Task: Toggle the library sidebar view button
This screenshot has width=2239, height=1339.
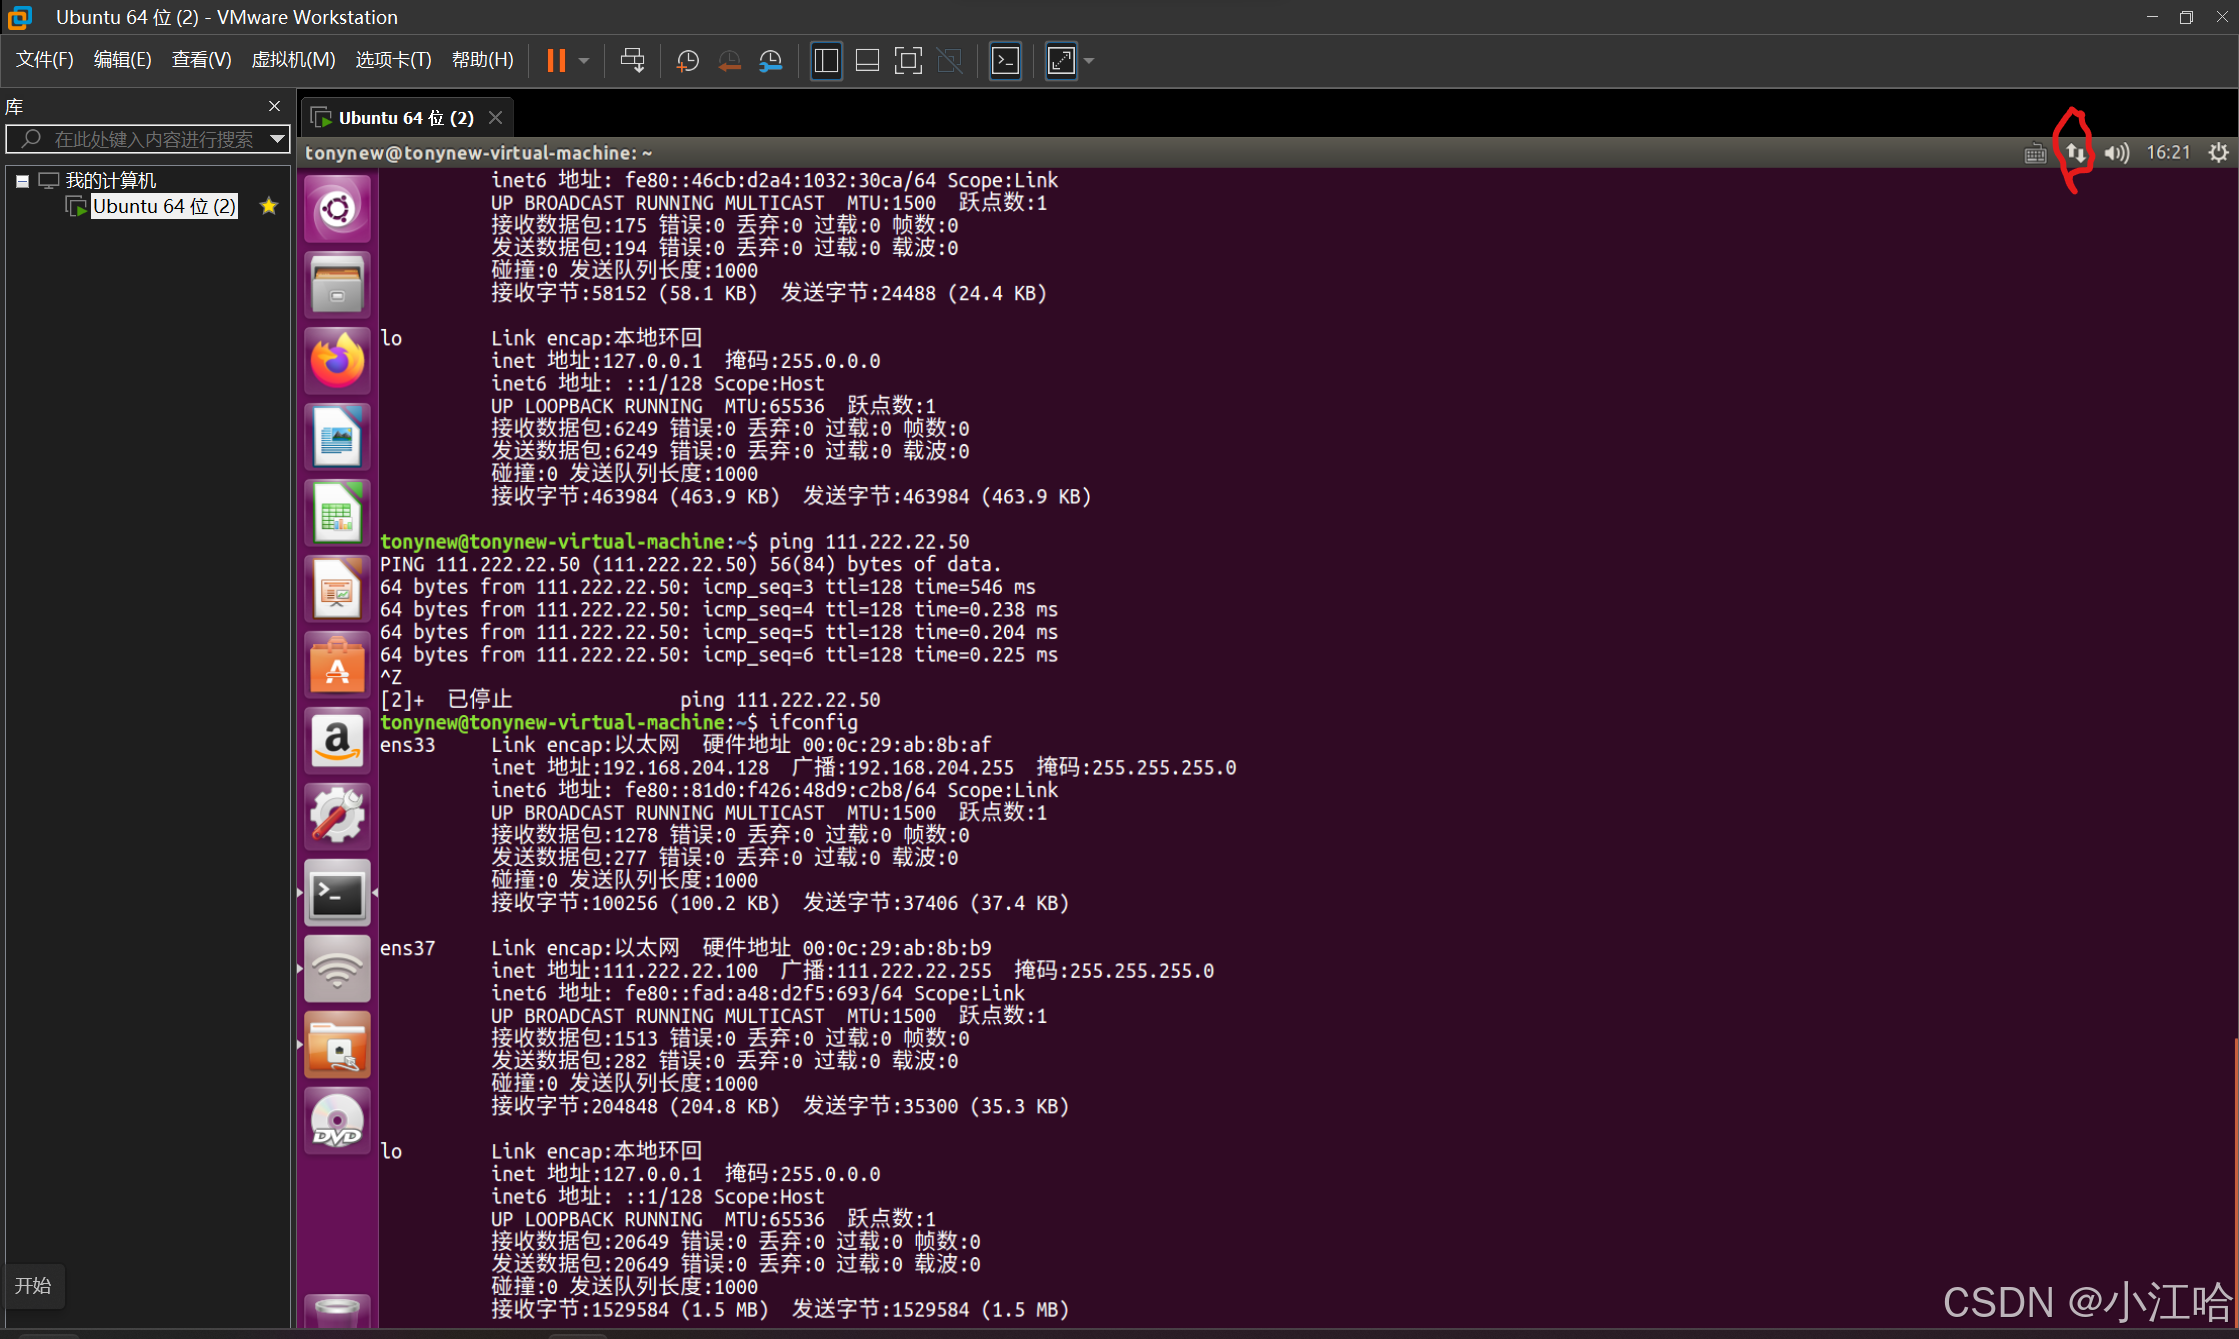Action: click(826, 61)
